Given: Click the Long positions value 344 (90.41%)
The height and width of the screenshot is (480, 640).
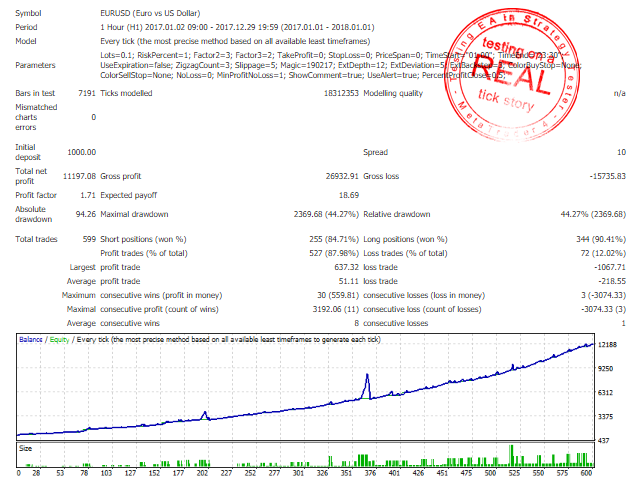Looking at the screenshot, I should 601,239.
